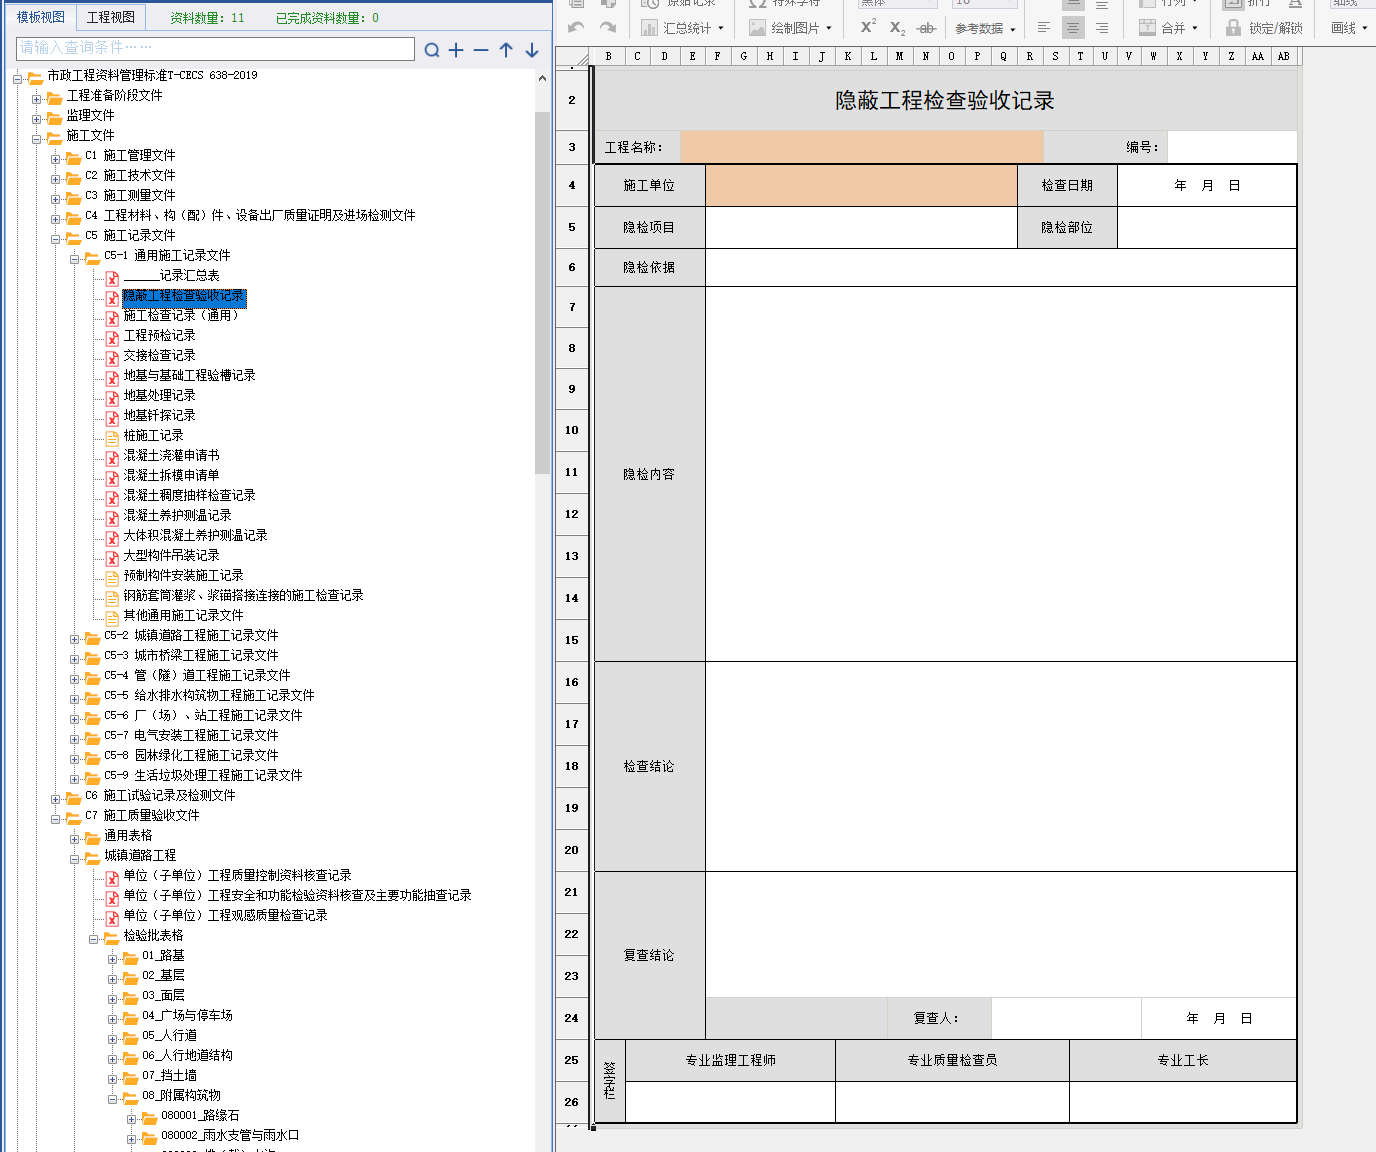Click the 隐检项目 input cell

pyautogui.click(x=861, y=227)
